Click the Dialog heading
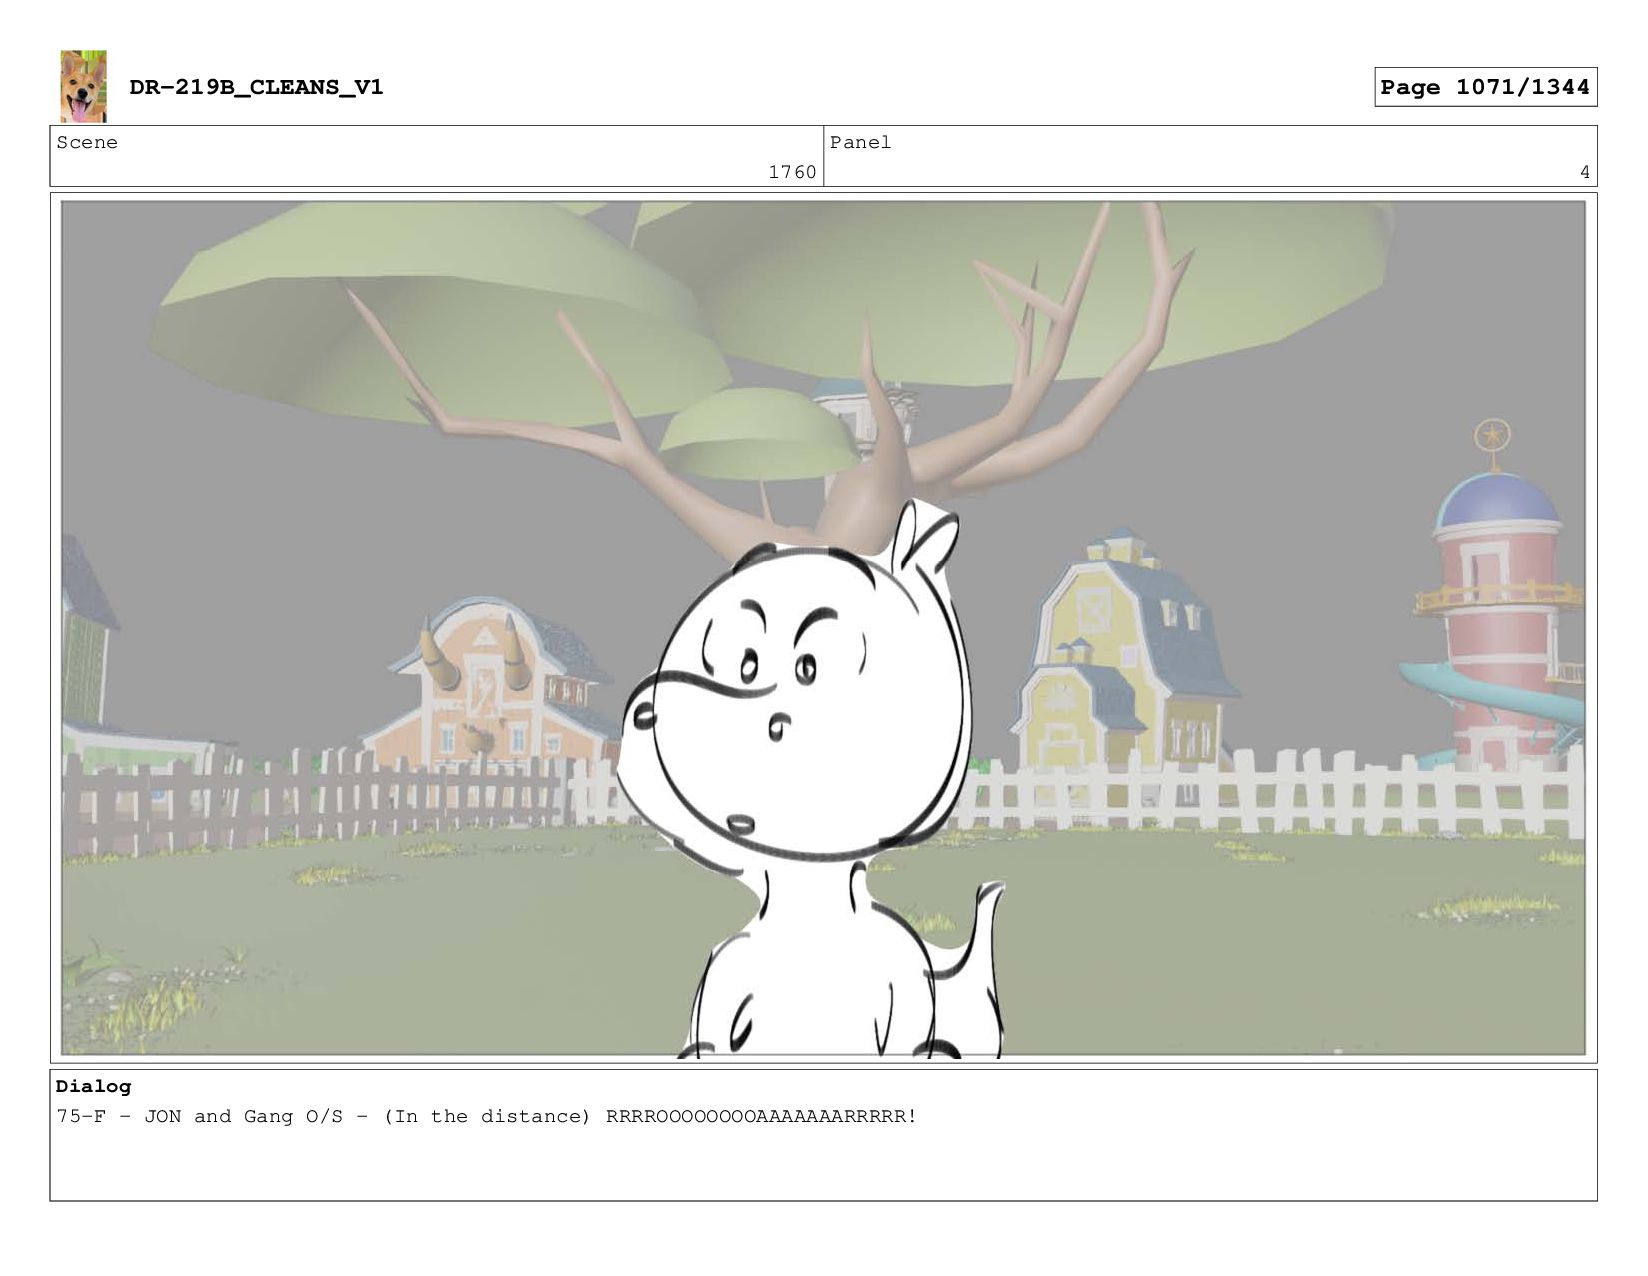1648x1276 pixels. 93,1086
